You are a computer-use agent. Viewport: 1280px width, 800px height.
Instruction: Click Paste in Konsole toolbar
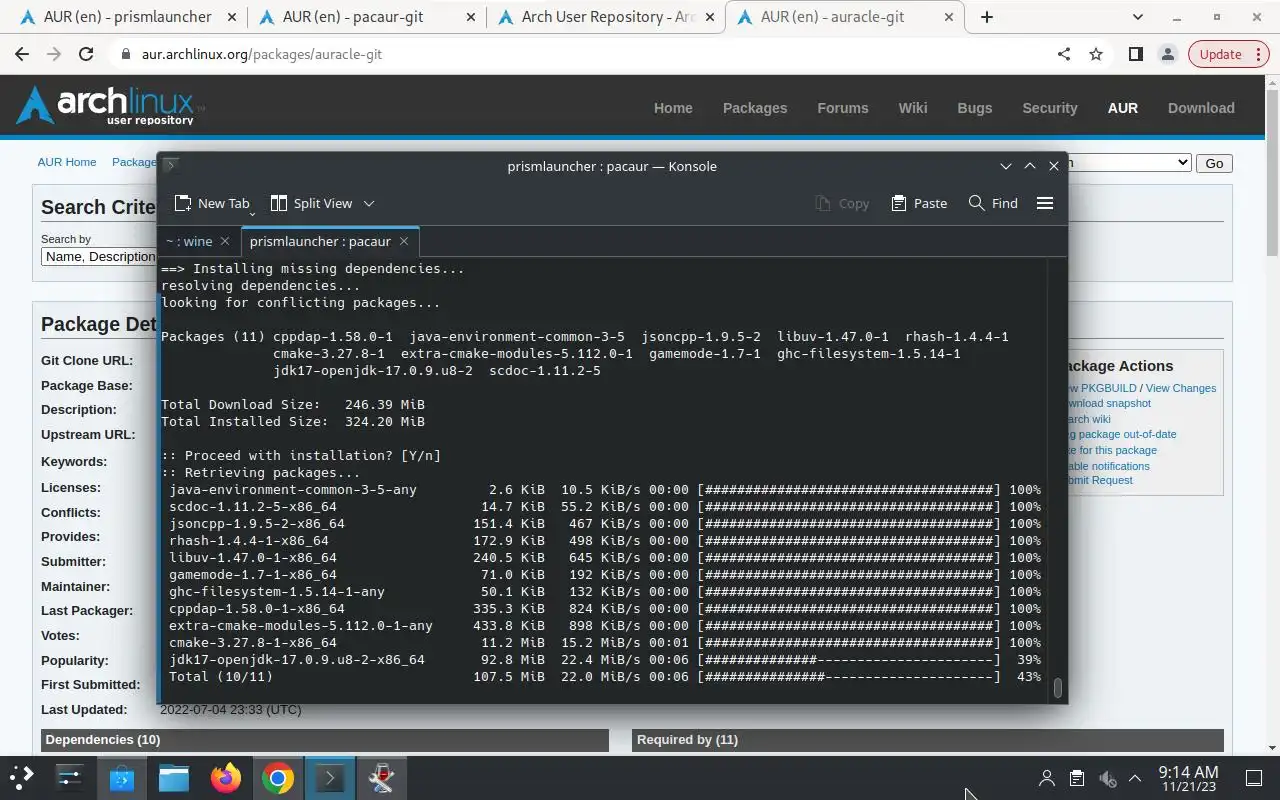click(918, 203)
